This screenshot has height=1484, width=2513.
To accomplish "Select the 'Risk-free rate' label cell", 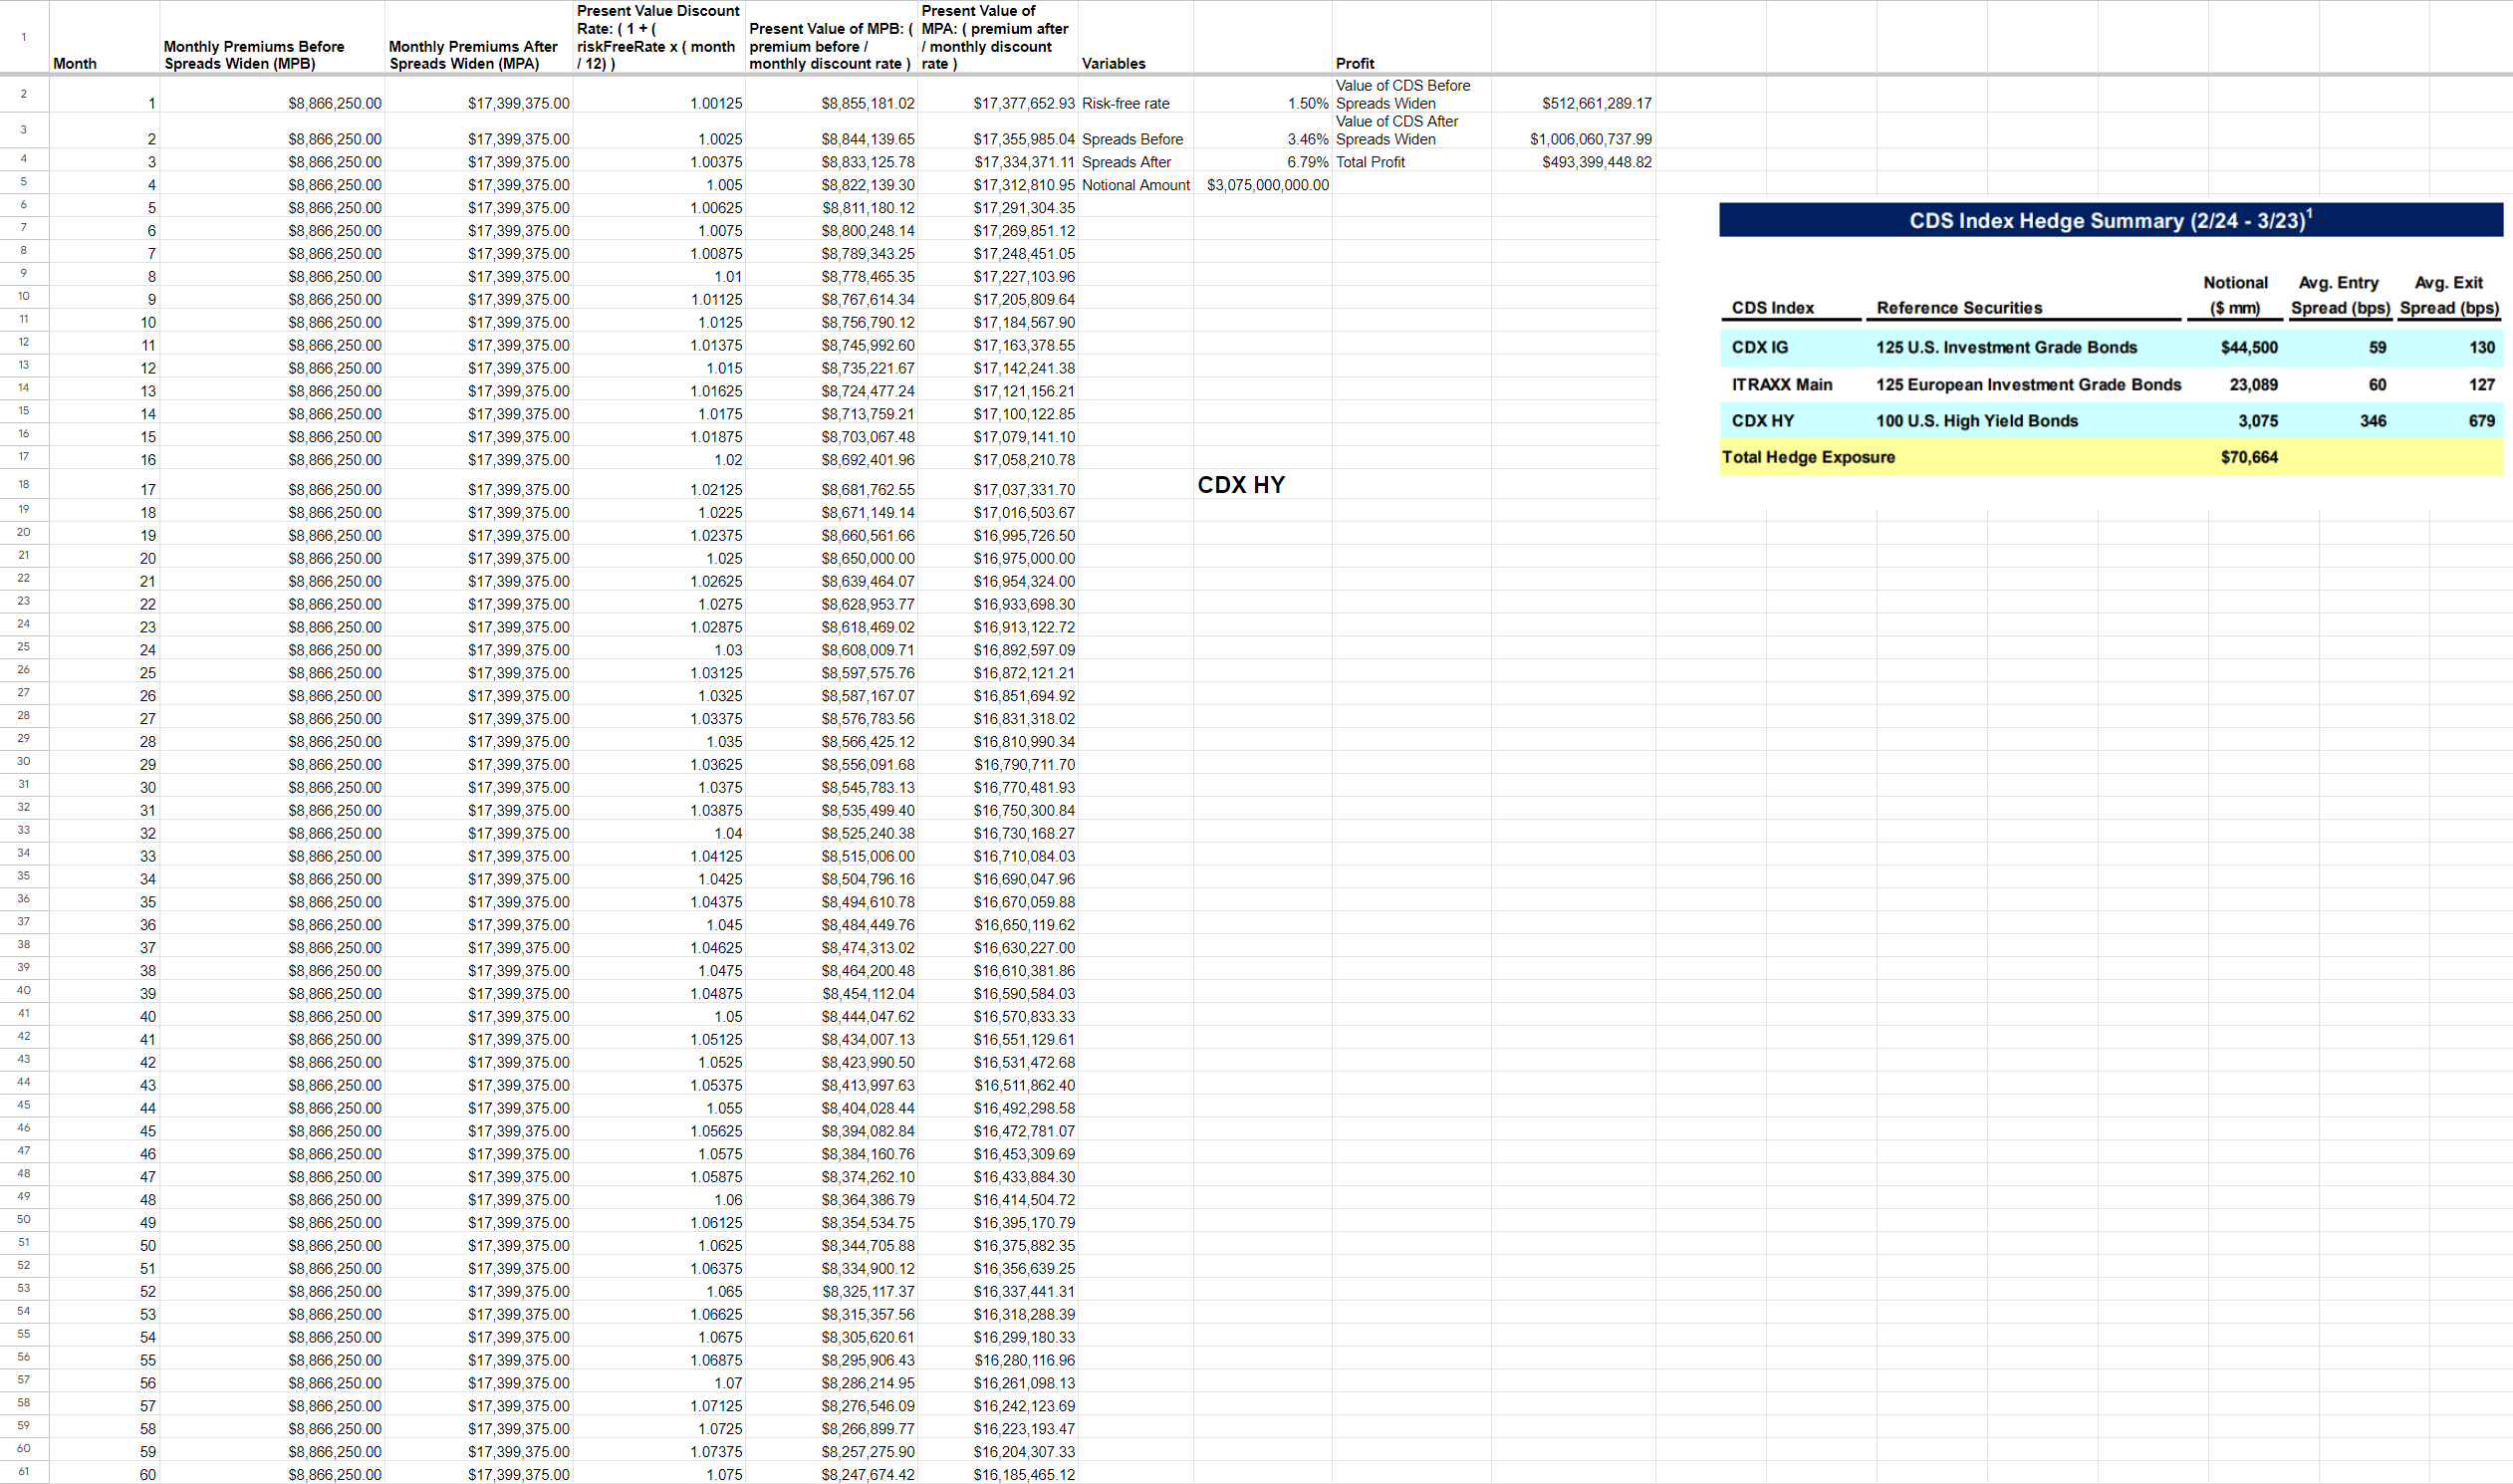I will point(1136,95).
